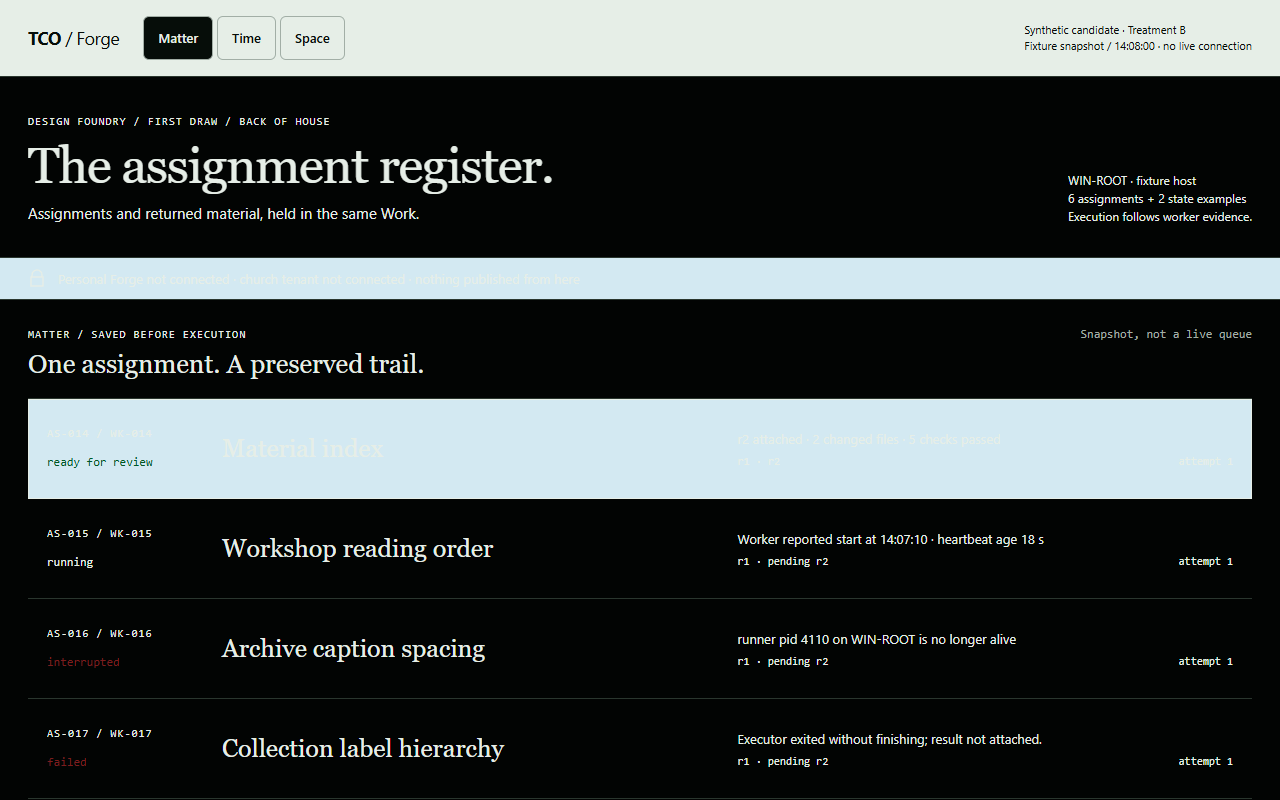Click the 'WIN-ROOT · fixture host' text
This screenshot has height=800, width=1280.
click(1132, 181)
